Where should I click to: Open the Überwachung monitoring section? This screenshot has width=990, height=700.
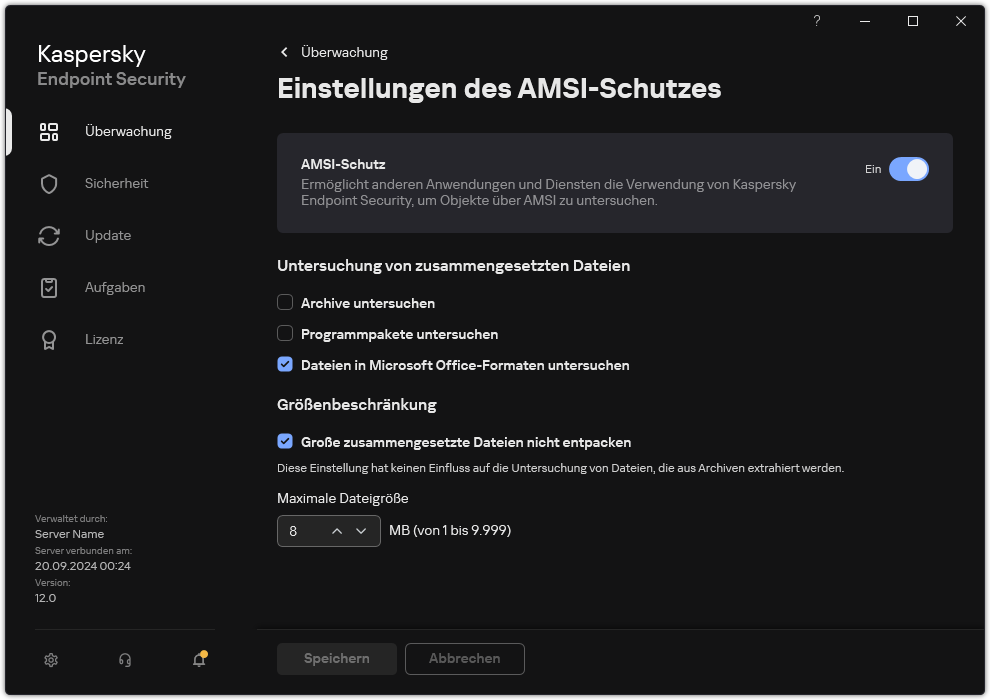(x=48, y=131)
